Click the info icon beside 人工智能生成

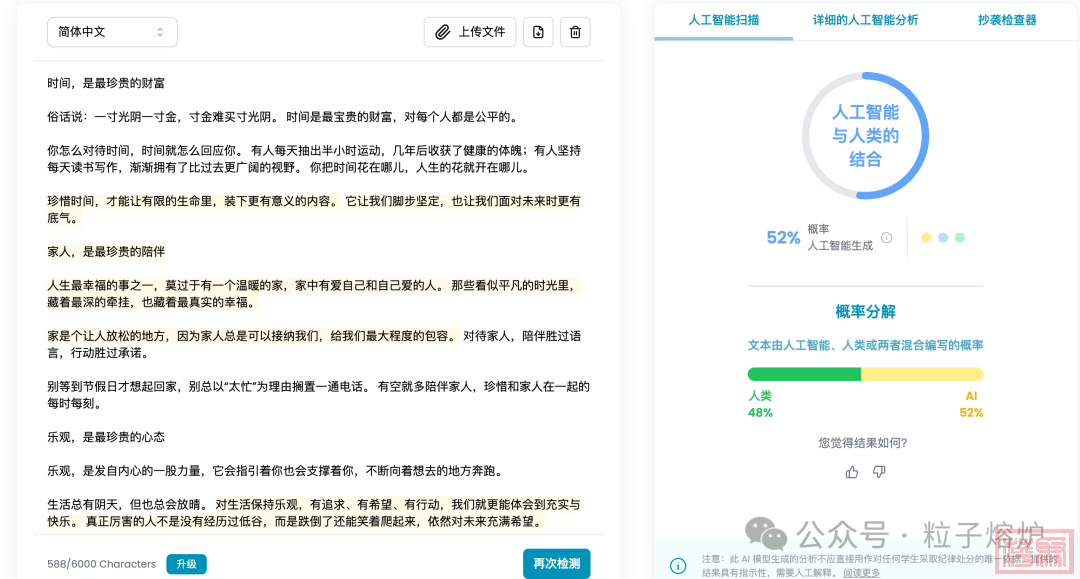point(887,238)
